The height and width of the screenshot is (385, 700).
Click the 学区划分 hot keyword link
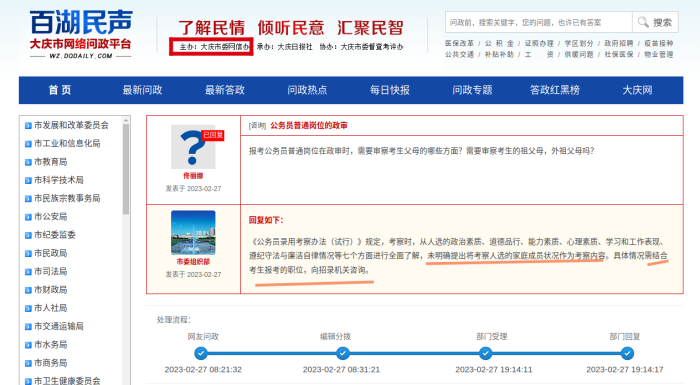click(579, 43)
